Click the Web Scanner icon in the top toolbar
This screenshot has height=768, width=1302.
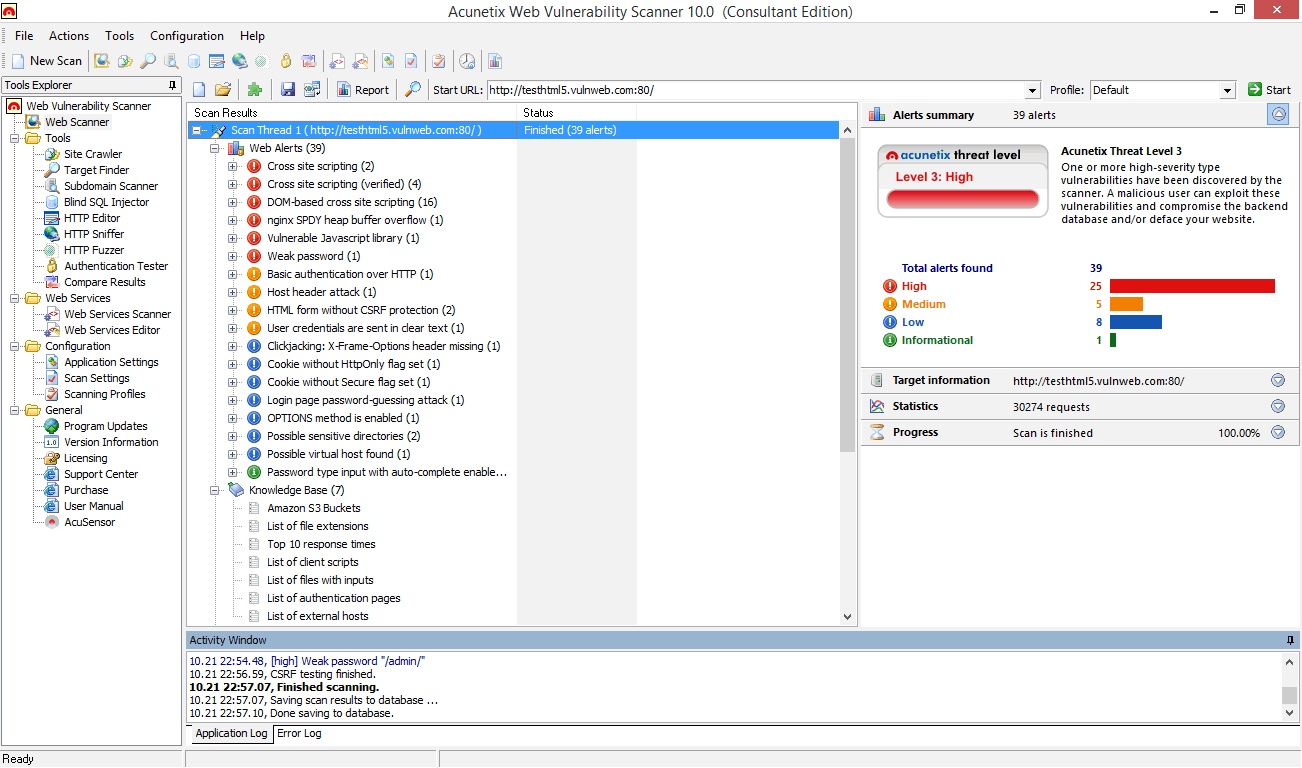tap(102, 61)
